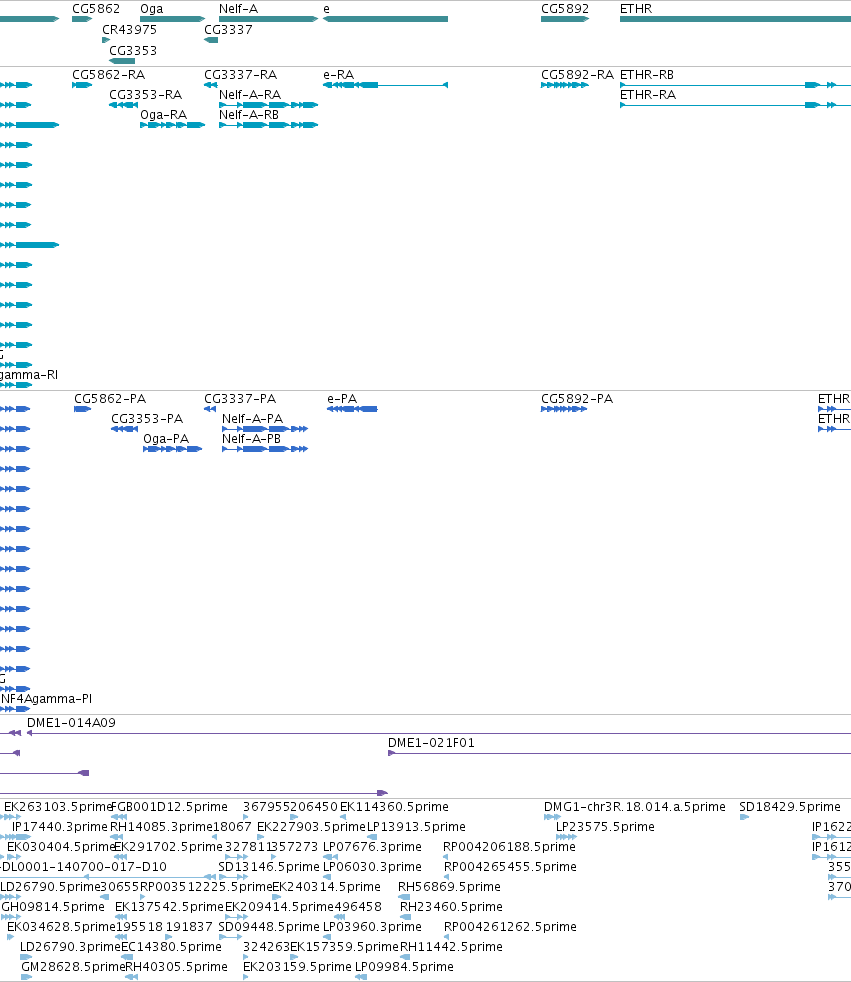This screenshot has height=982, width=851.
Task: Click the GH09814.5prime EST label
Action: click(53, 906)
